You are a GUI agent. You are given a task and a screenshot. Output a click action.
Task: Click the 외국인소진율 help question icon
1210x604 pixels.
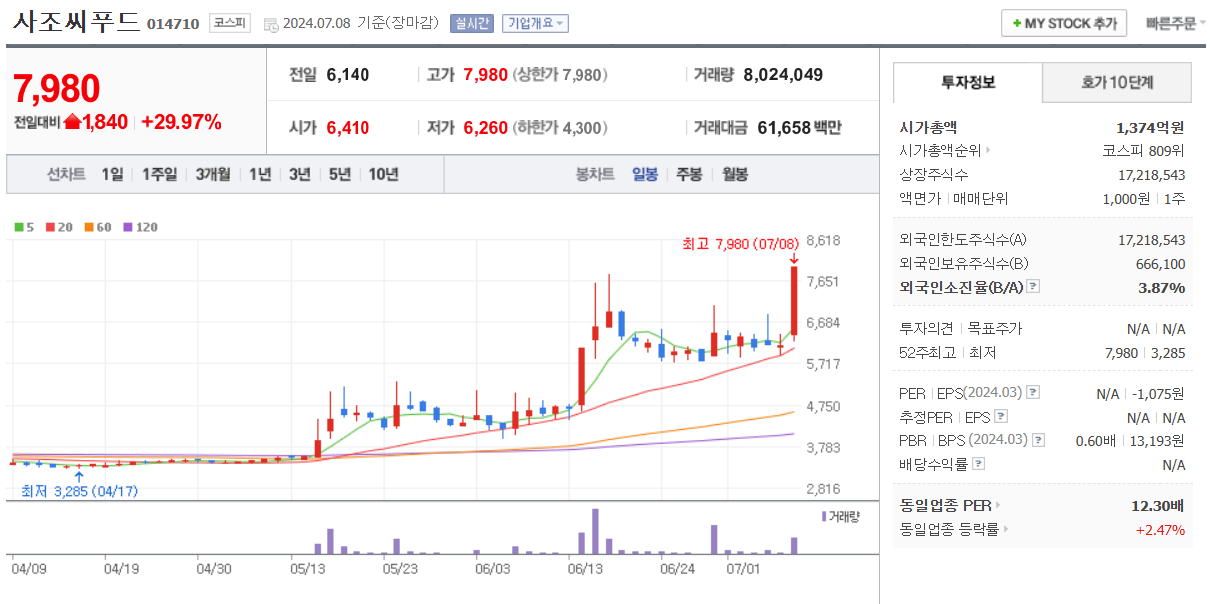point(1033,287)
